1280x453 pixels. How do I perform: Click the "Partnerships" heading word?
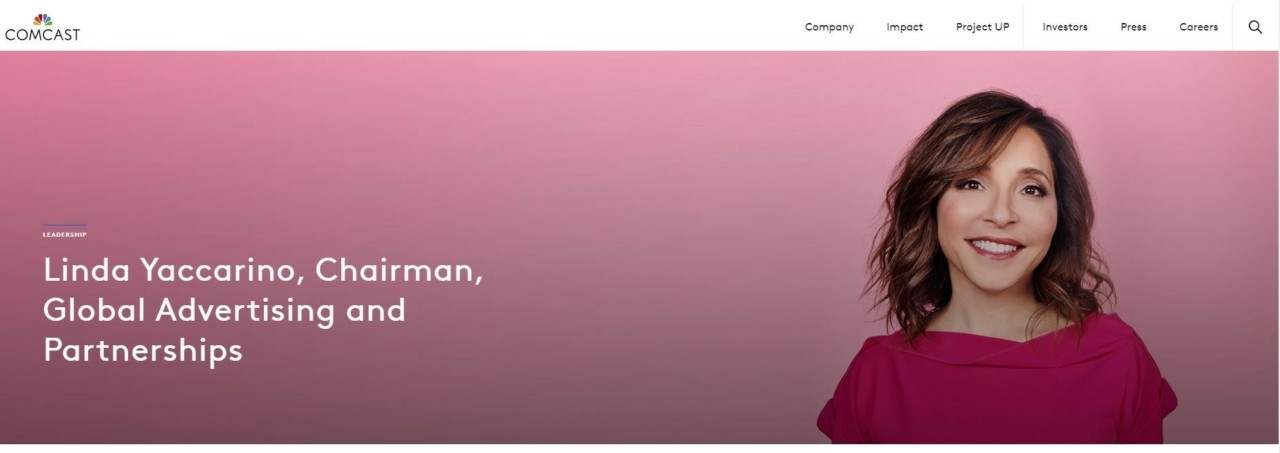click(x=143, y=351)
